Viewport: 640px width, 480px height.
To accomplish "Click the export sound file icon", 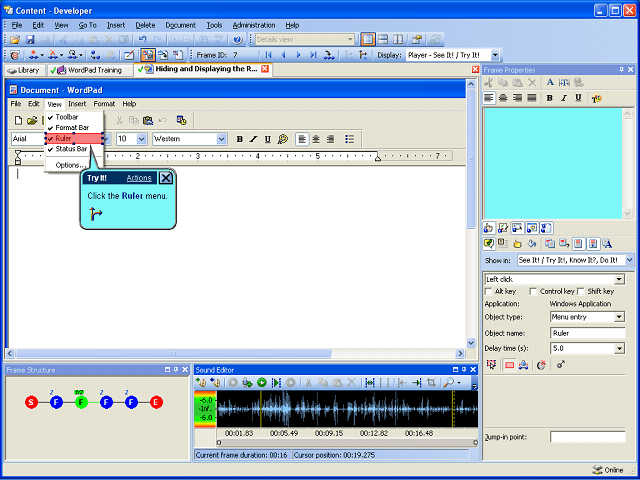I will pyautogui.click(x=215, y=382).
